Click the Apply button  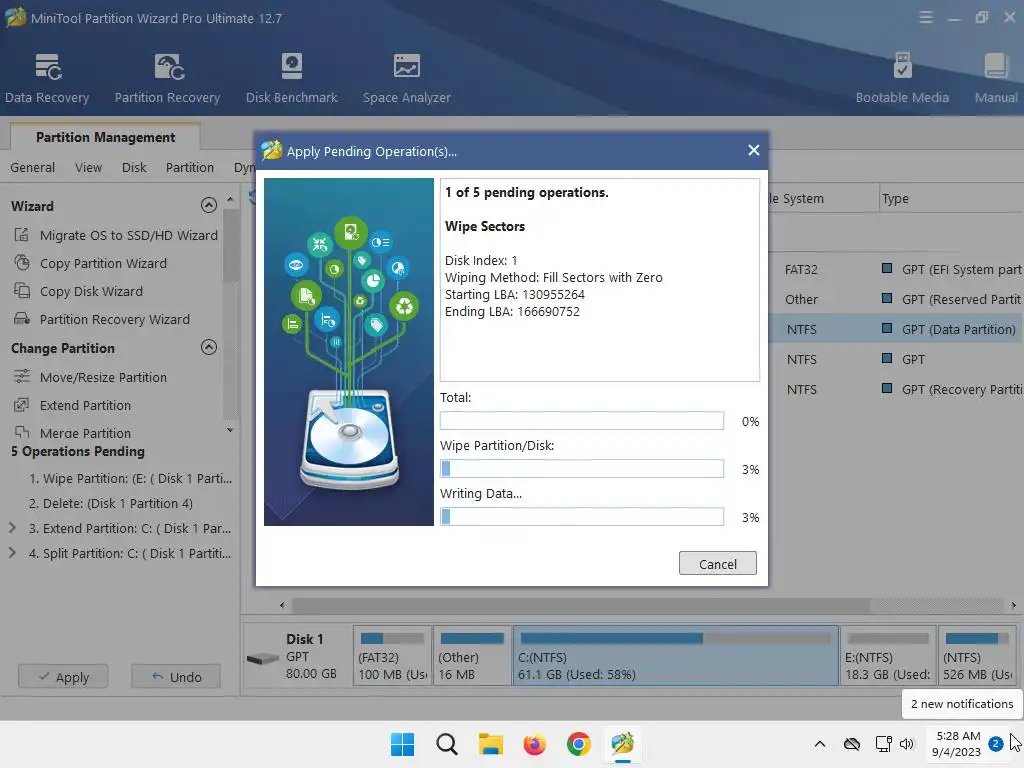tap(63, 677)
